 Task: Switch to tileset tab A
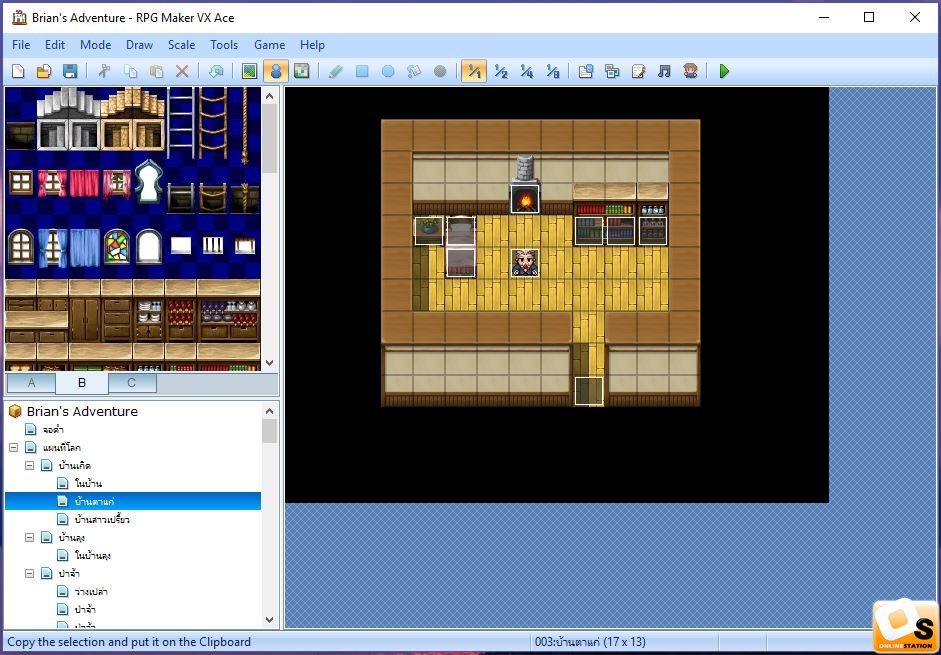tap(31, 383)
